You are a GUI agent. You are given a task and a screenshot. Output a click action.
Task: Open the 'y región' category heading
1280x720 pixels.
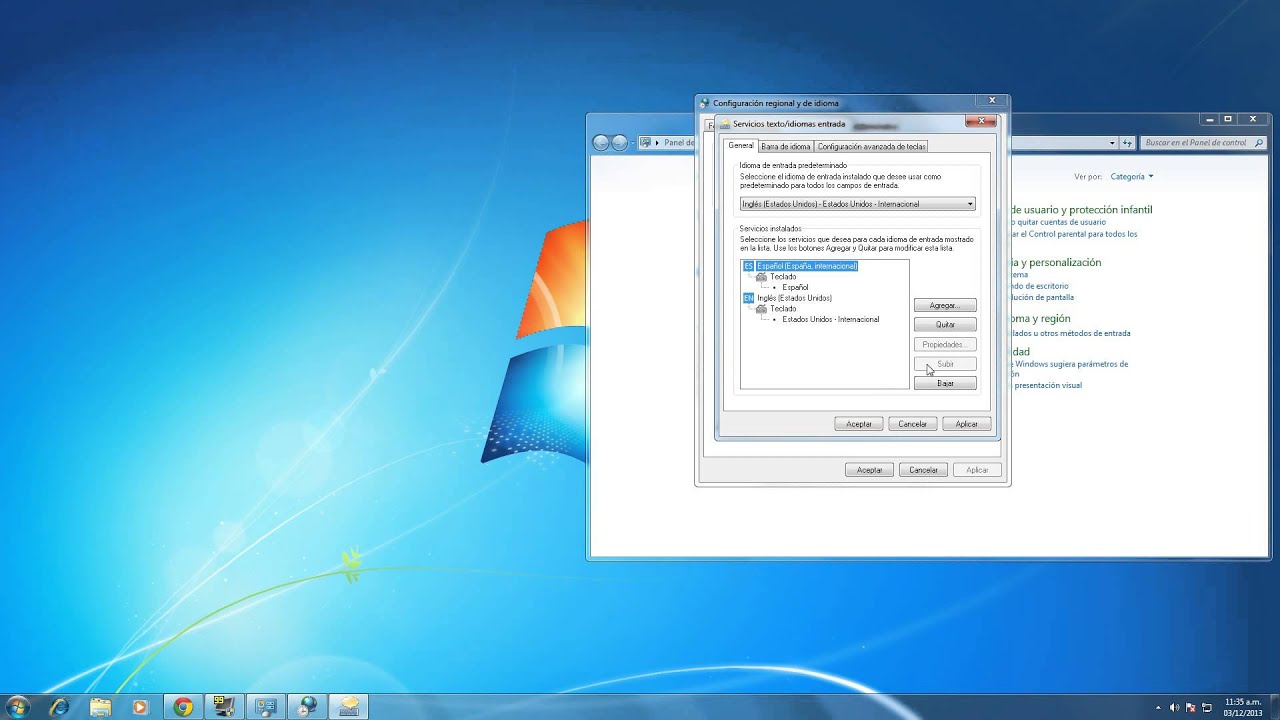[1041, 319]
